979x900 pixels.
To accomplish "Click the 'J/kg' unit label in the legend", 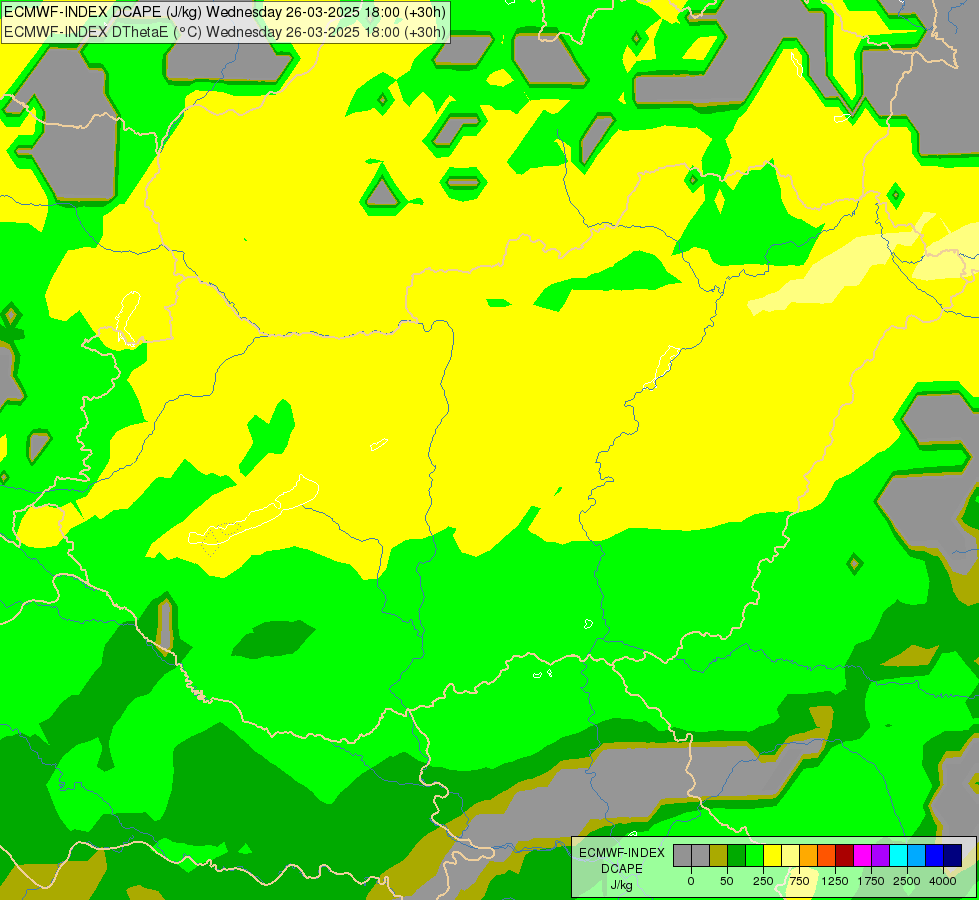I will click(x=621, y=885).
